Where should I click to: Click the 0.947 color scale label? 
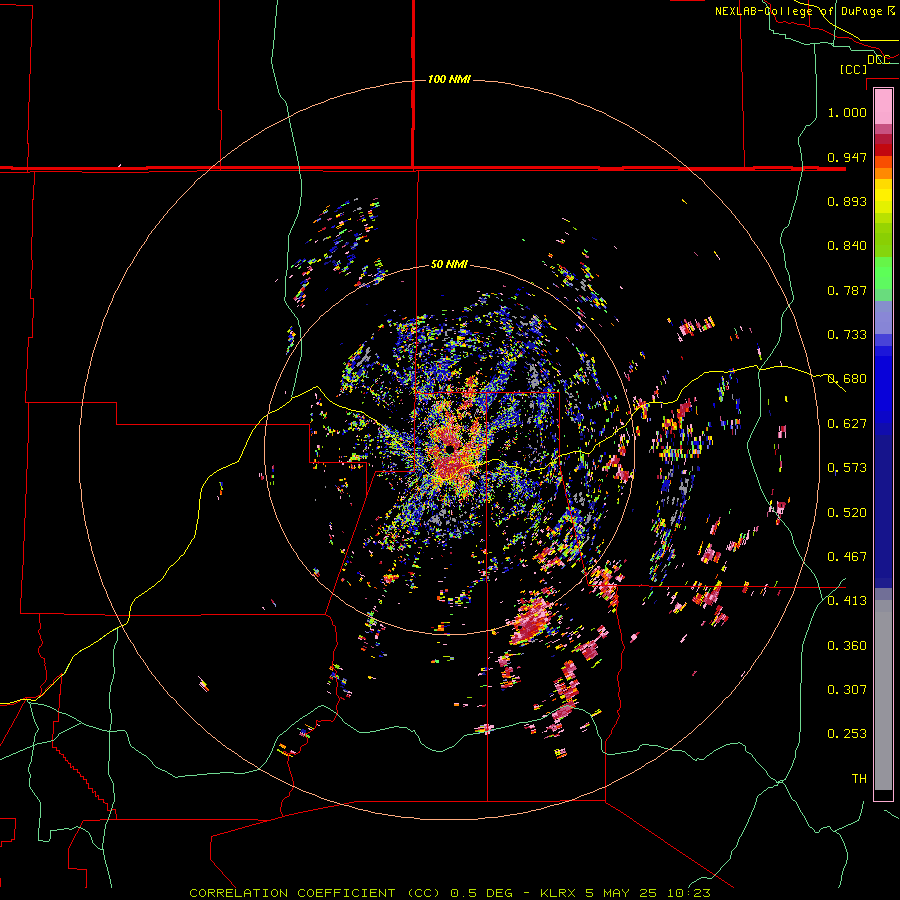[847, 157]
